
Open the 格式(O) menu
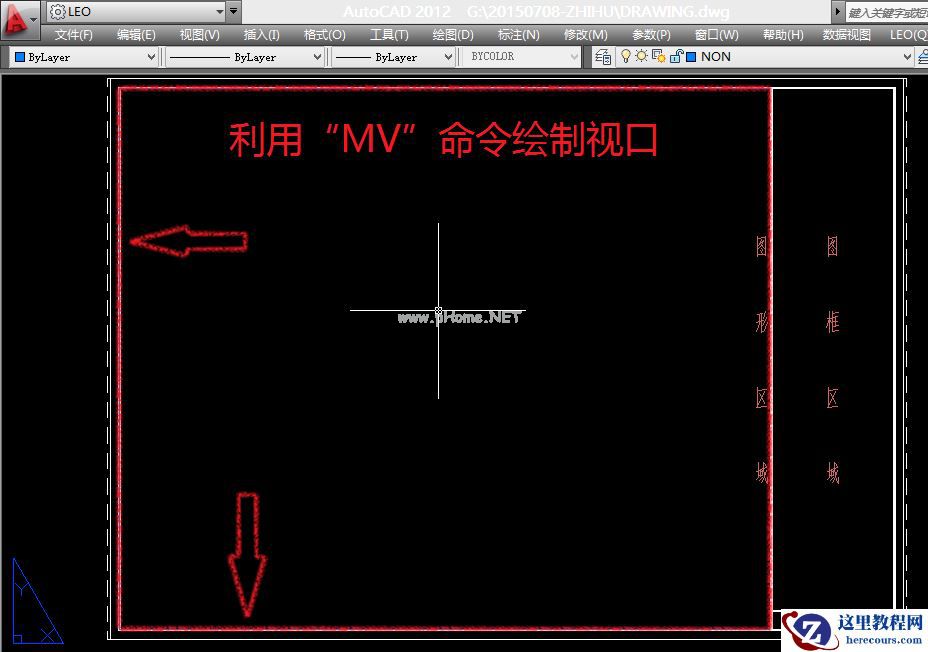coord(324,35)
